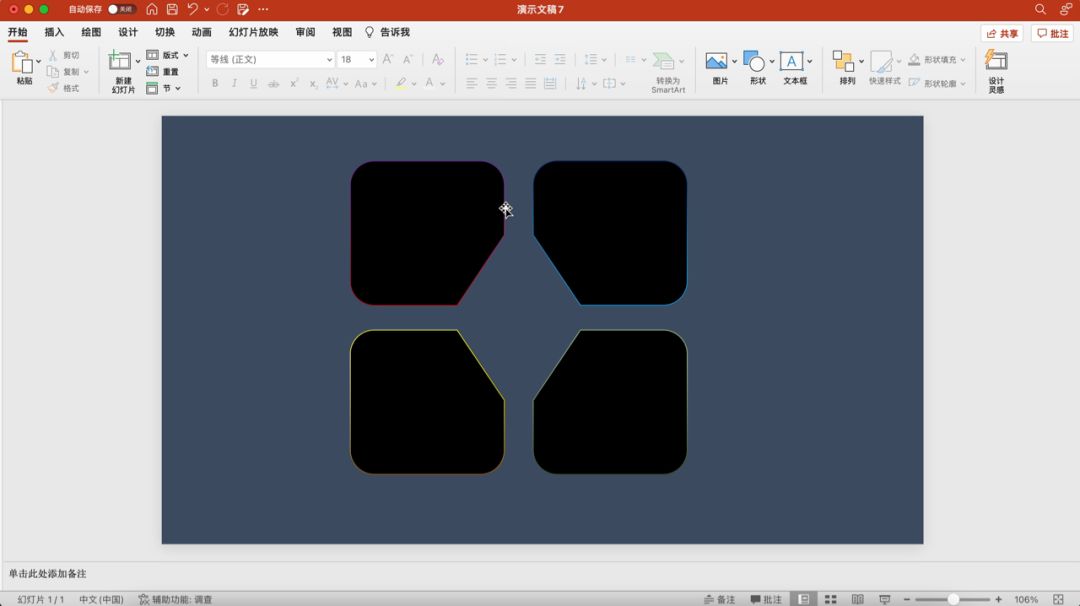Viewport: 1080px width, 606px height.
Task: Click the Picture (图片) icon
Action: pos(716,61)
